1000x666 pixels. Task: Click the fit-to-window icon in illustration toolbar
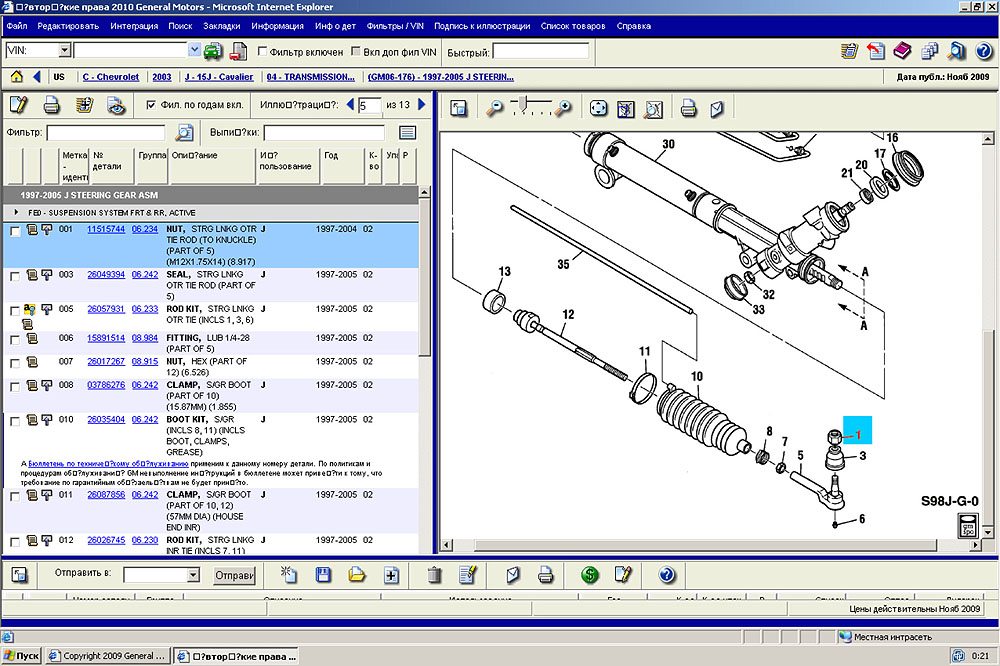click(598, 108)
